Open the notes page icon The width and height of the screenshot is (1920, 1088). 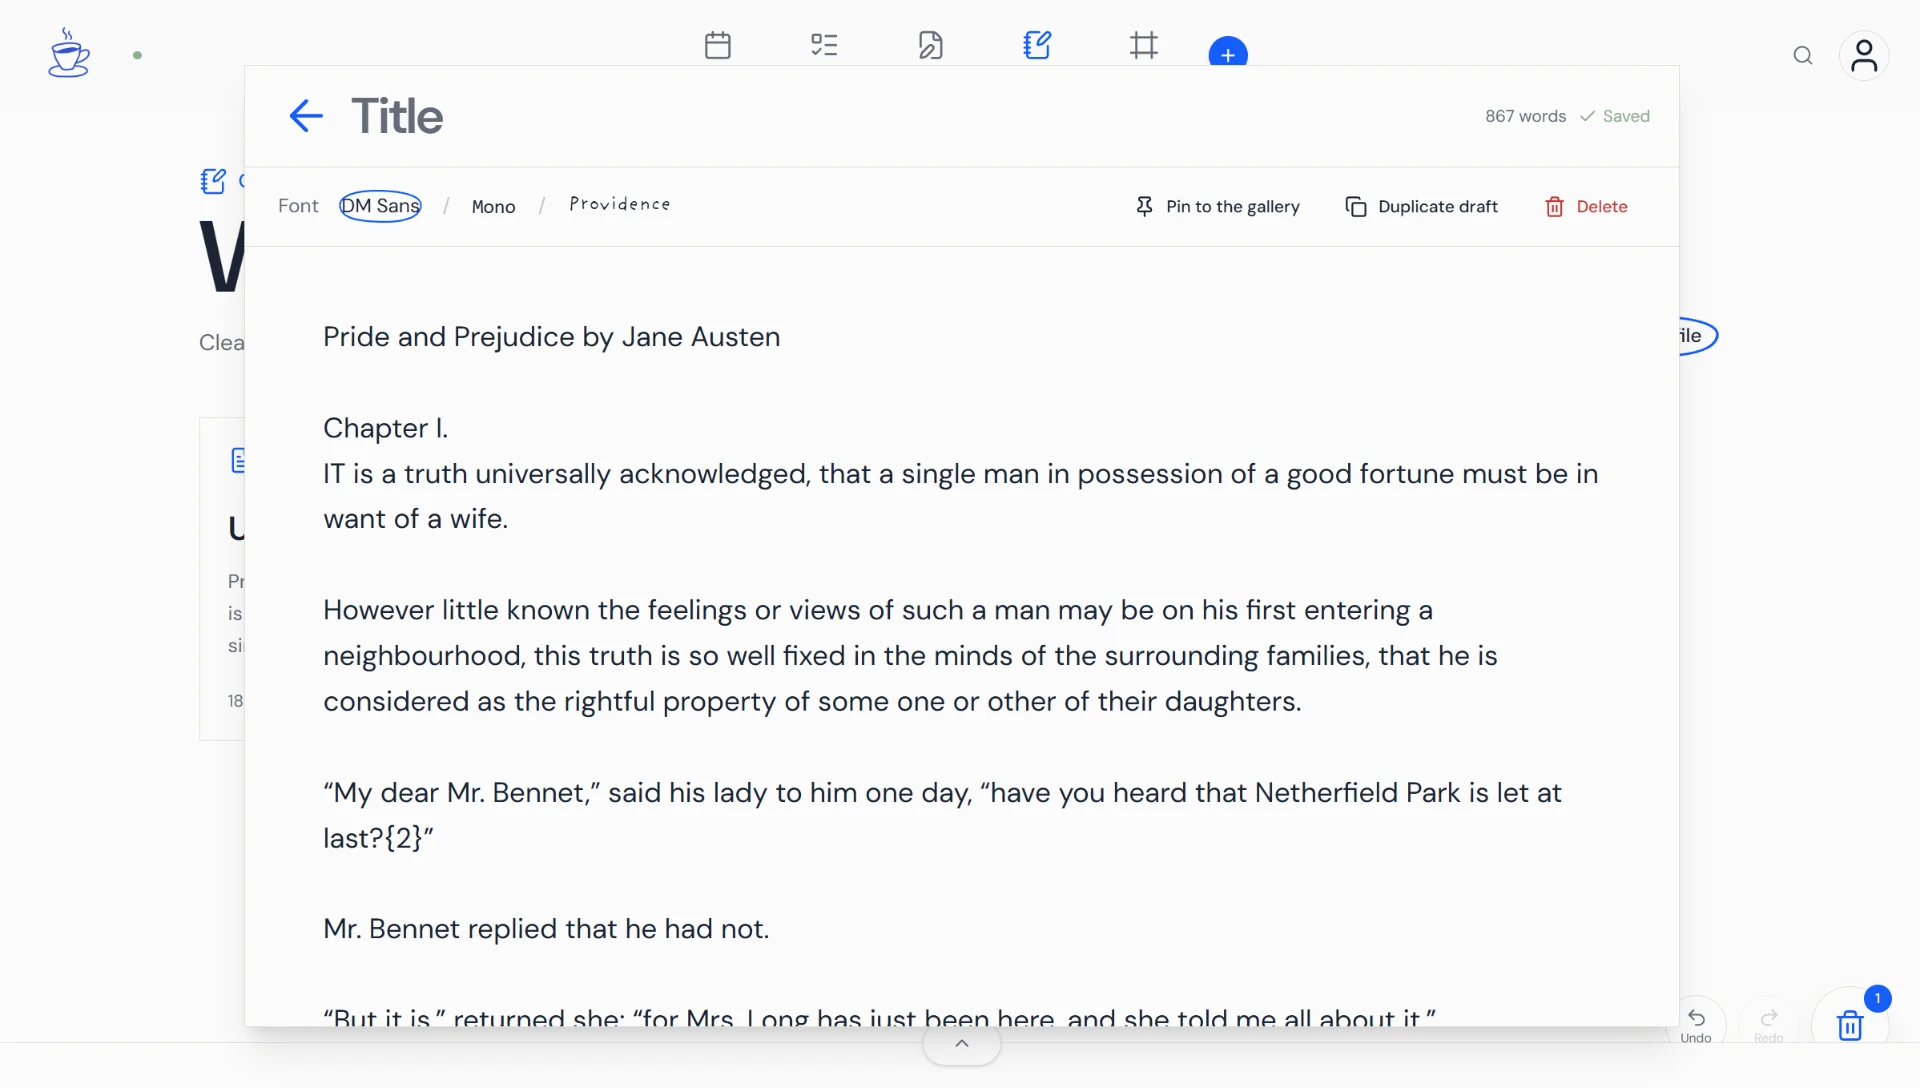(931, 45)
